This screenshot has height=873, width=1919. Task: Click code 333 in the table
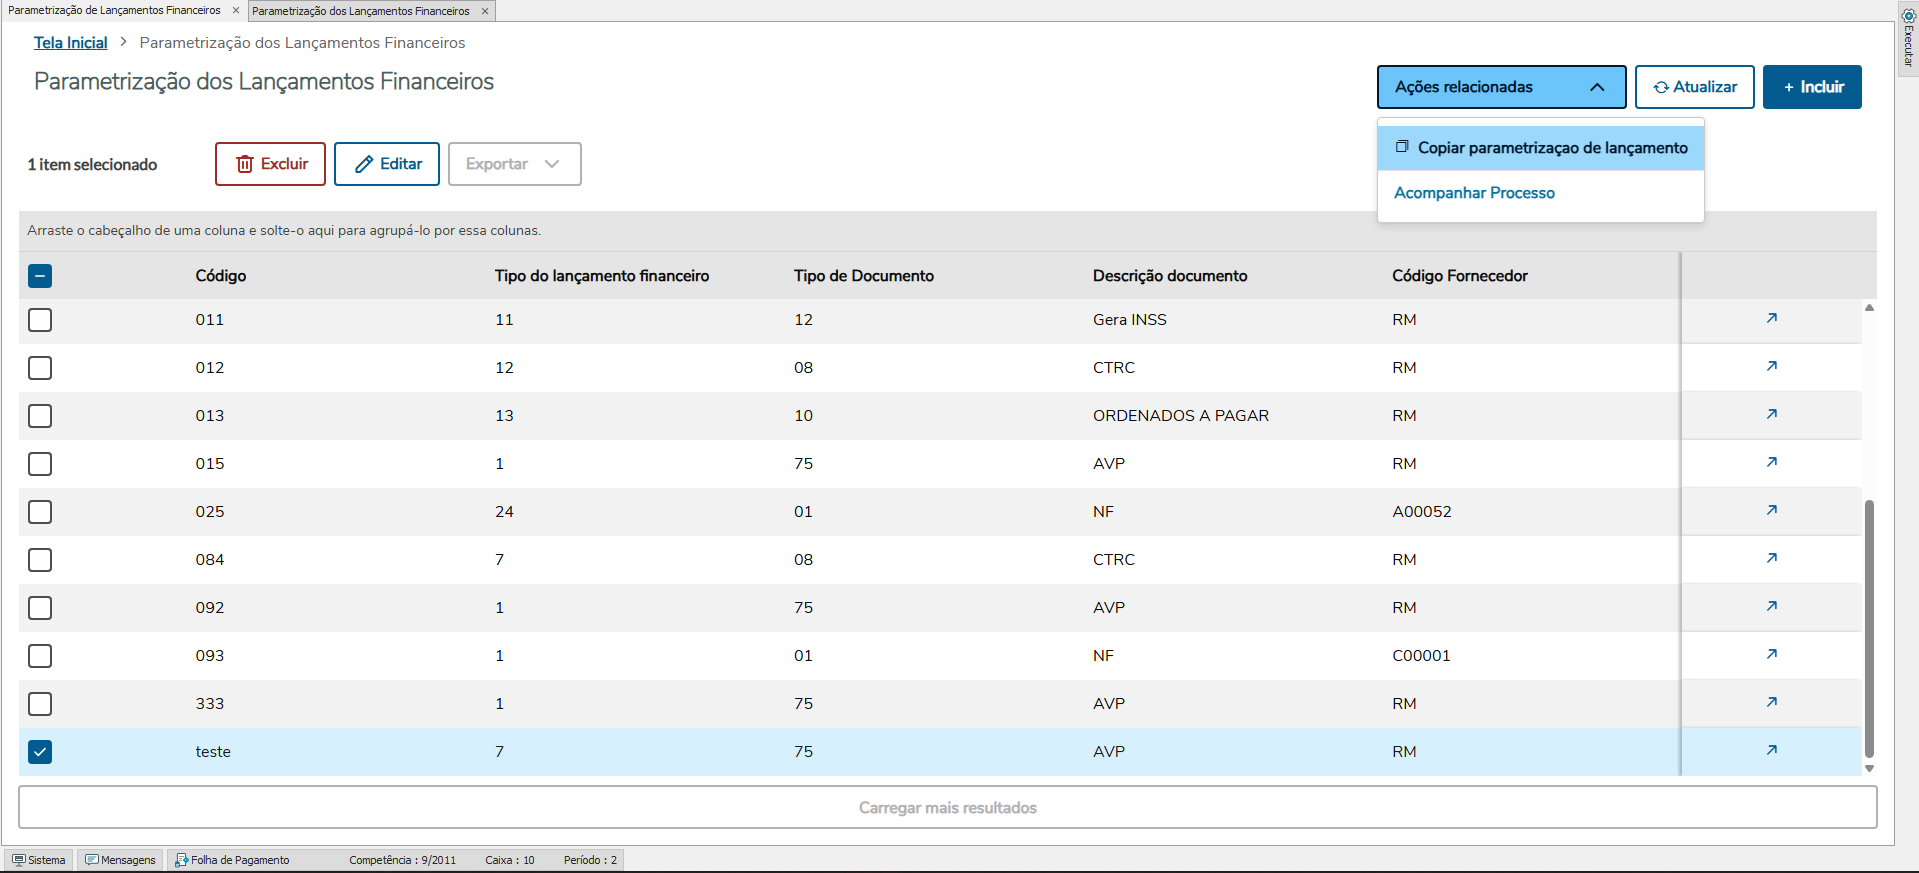click(210, 704)
